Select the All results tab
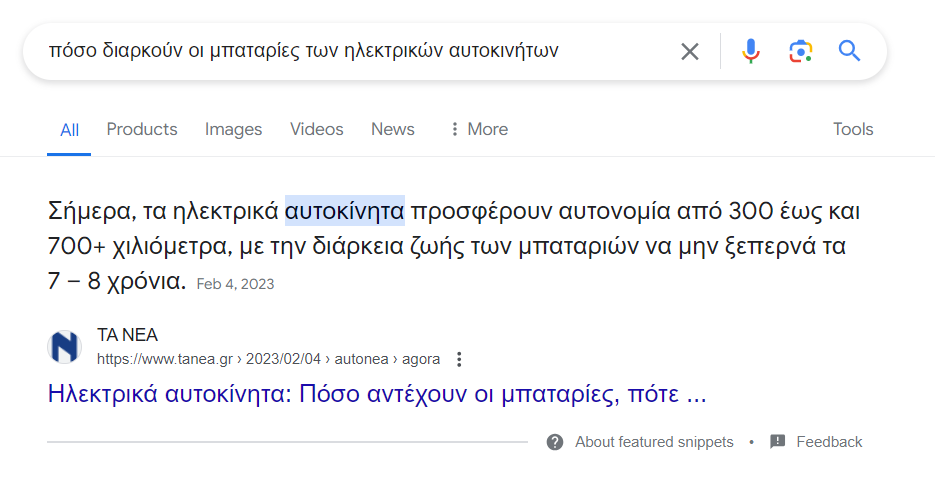Viewport: 935px width, 478px height. click(x=69, y=130)
